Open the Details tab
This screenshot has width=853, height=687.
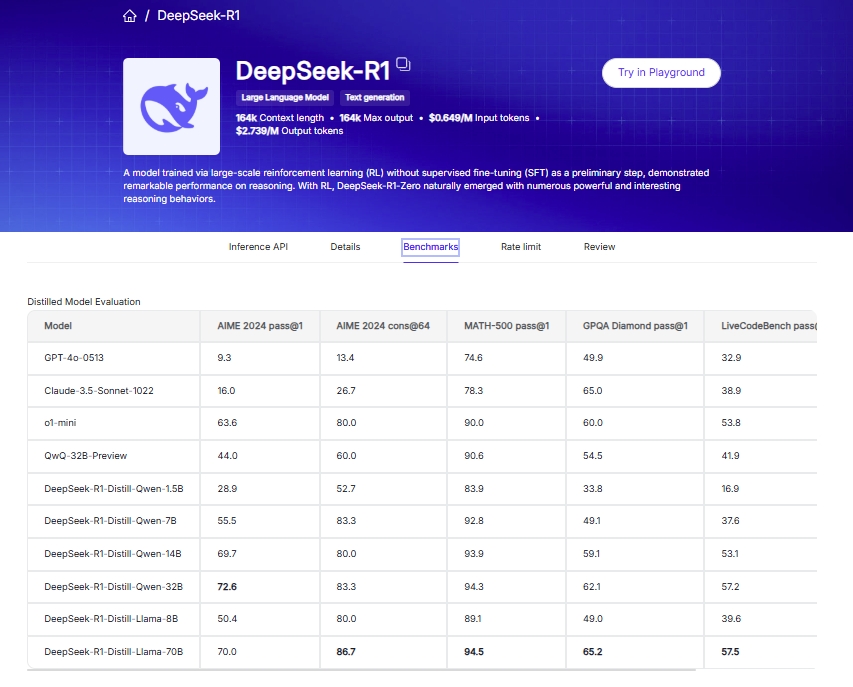(x=345, y=247)
